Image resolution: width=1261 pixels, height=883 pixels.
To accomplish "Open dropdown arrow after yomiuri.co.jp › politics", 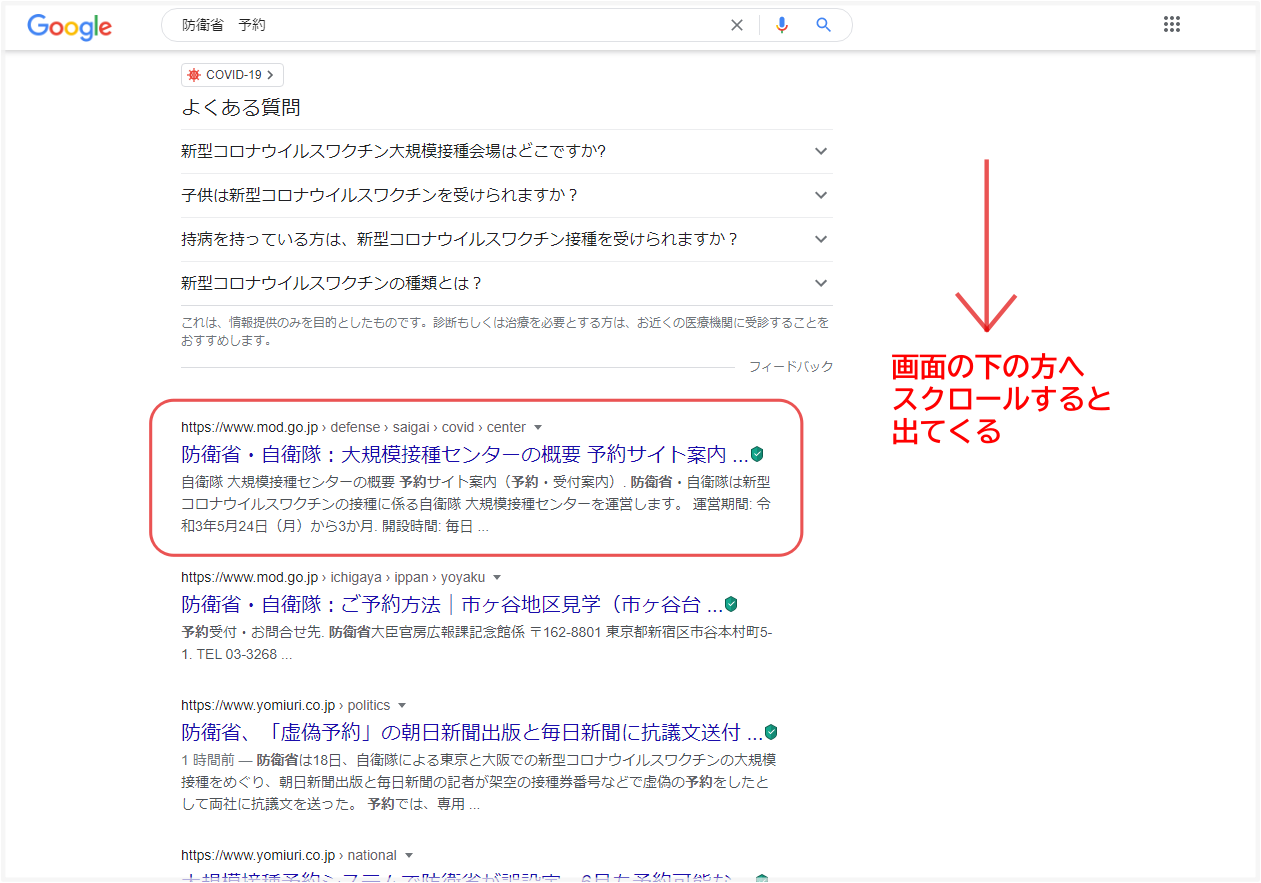I will click(402, 706).
